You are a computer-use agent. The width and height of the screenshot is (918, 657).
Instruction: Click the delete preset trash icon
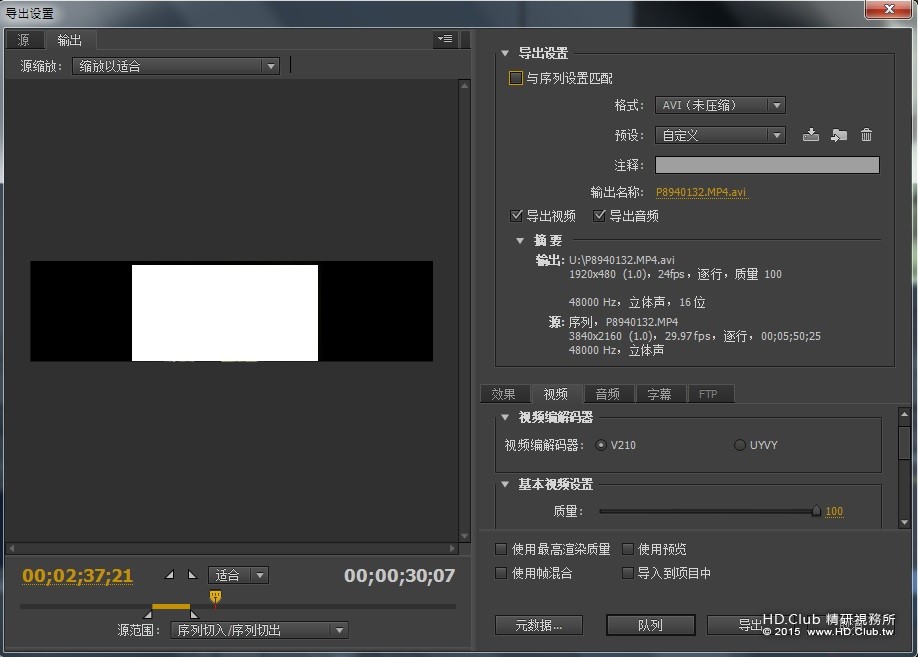[x=866, y=135]
